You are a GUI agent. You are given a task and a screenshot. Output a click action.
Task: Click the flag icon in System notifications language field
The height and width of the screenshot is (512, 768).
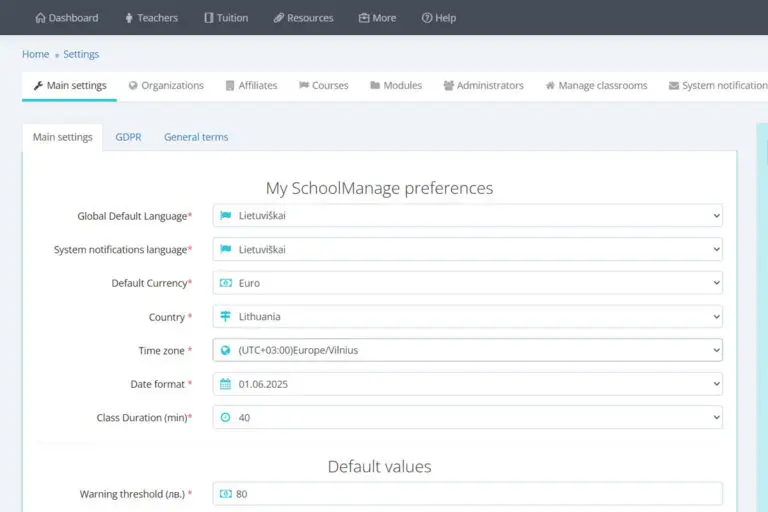point(225,249)
